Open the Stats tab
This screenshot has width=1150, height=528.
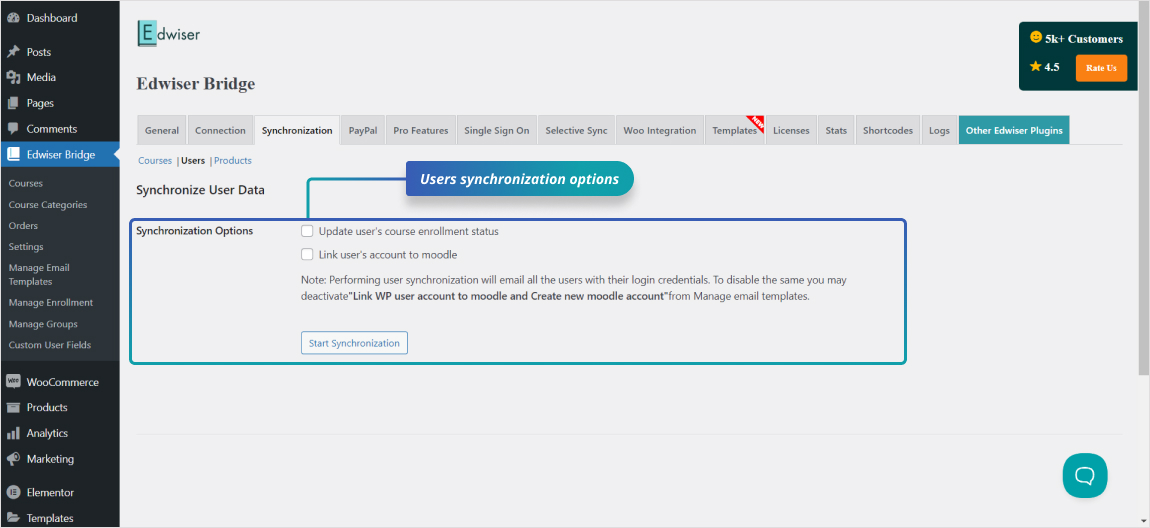836,131
